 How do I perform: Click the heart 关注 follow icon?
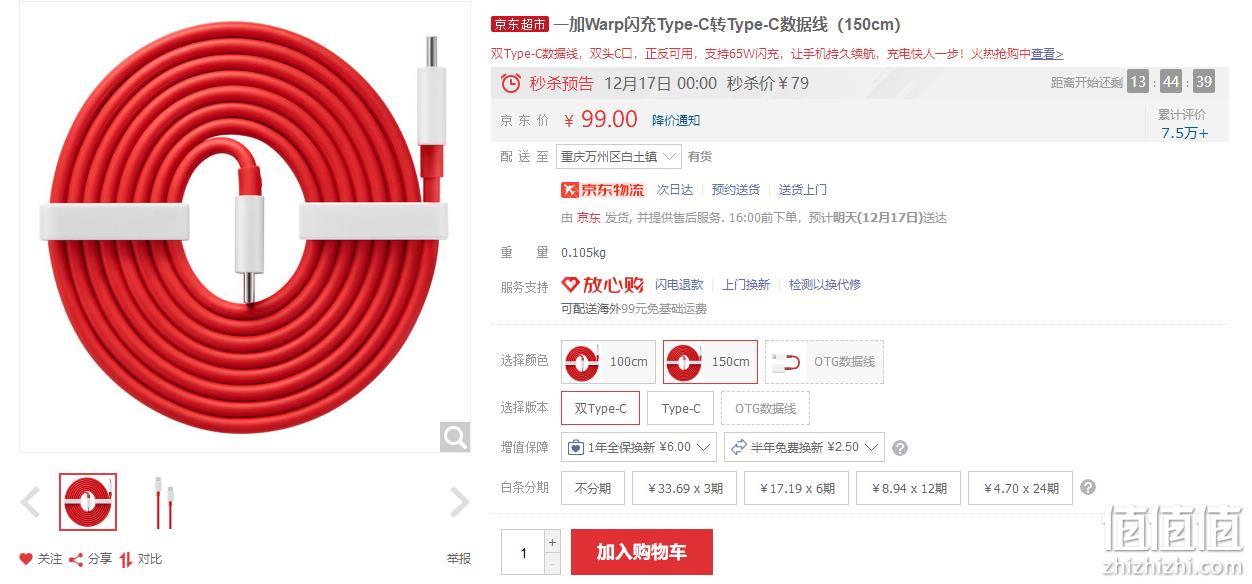[x=26, y=559]
